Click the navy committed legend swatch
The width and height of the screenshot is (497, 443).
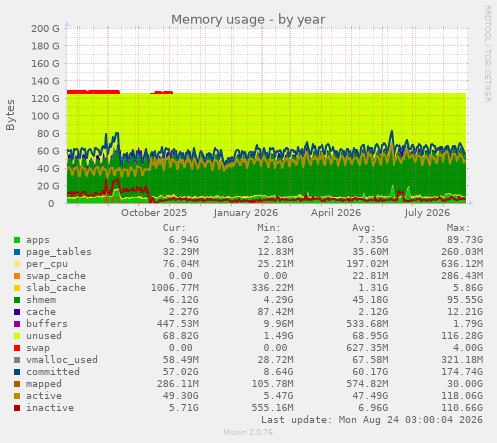(17, 372)
